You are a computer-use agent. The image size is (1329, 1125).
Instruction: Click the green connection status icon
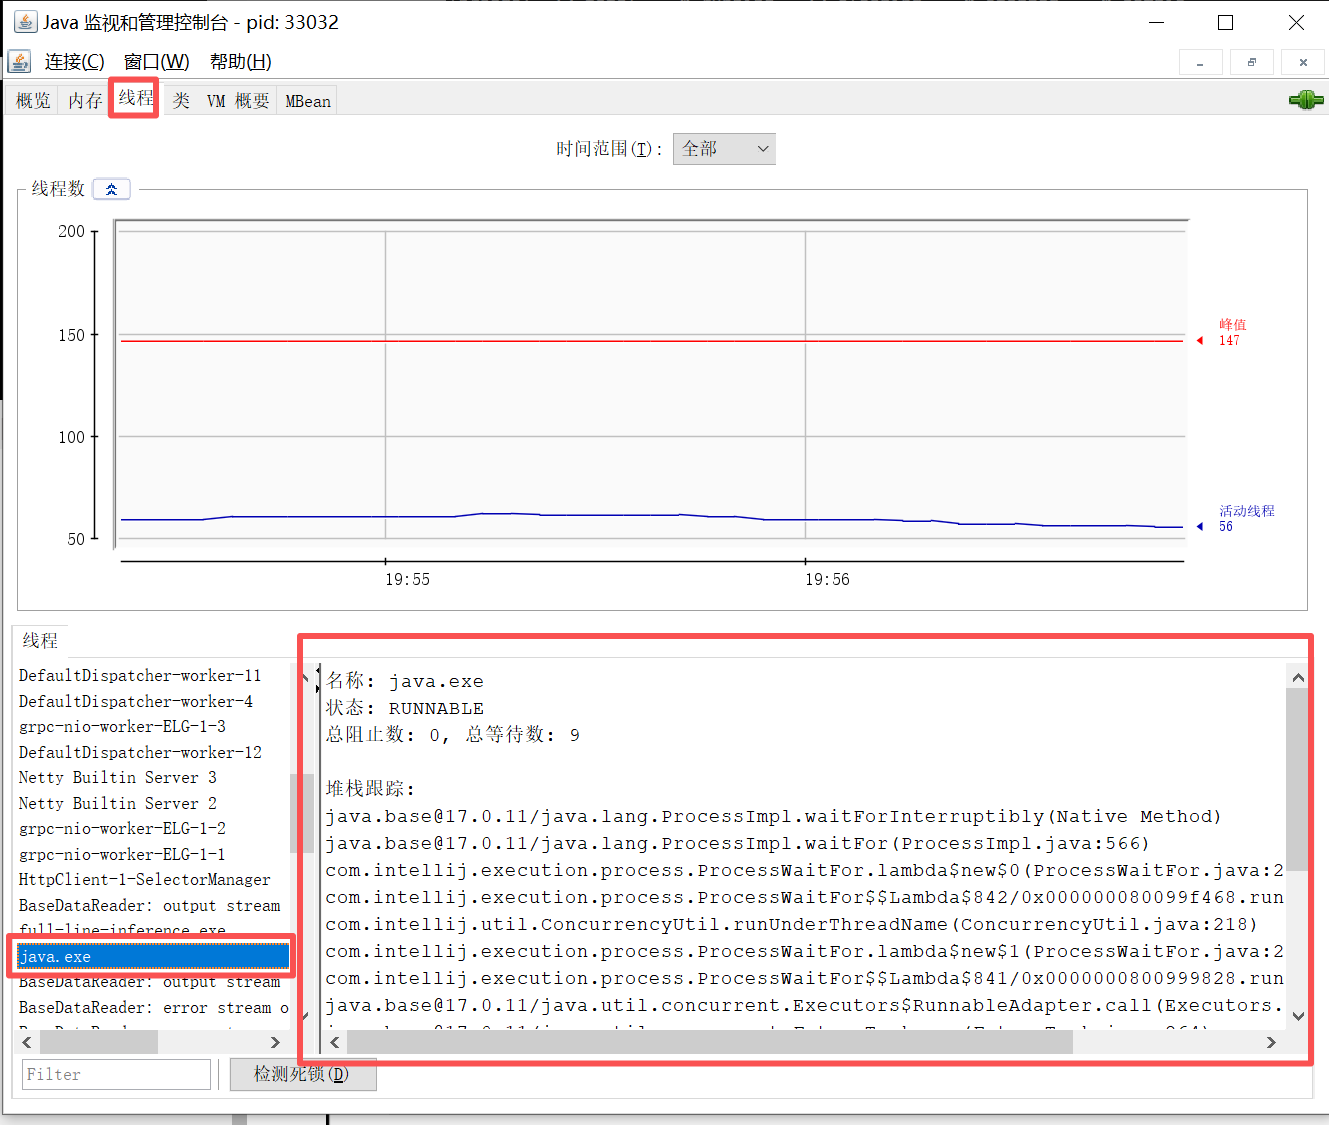(x=1306, y=100)
